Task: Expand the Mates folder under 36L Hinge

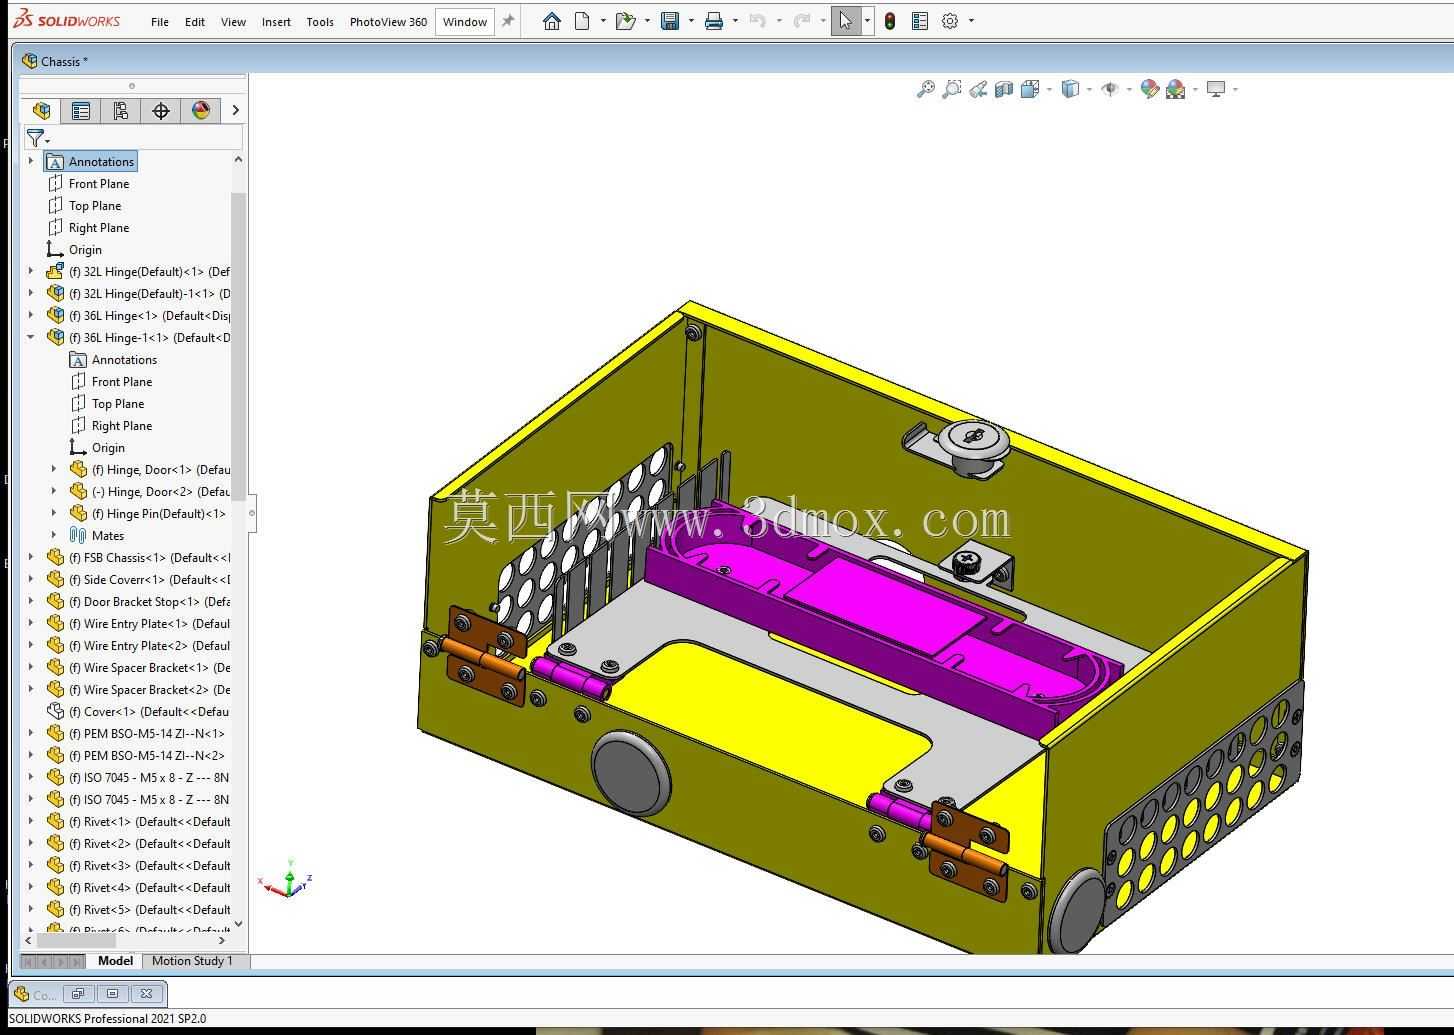Action: [x=54, y=535]
